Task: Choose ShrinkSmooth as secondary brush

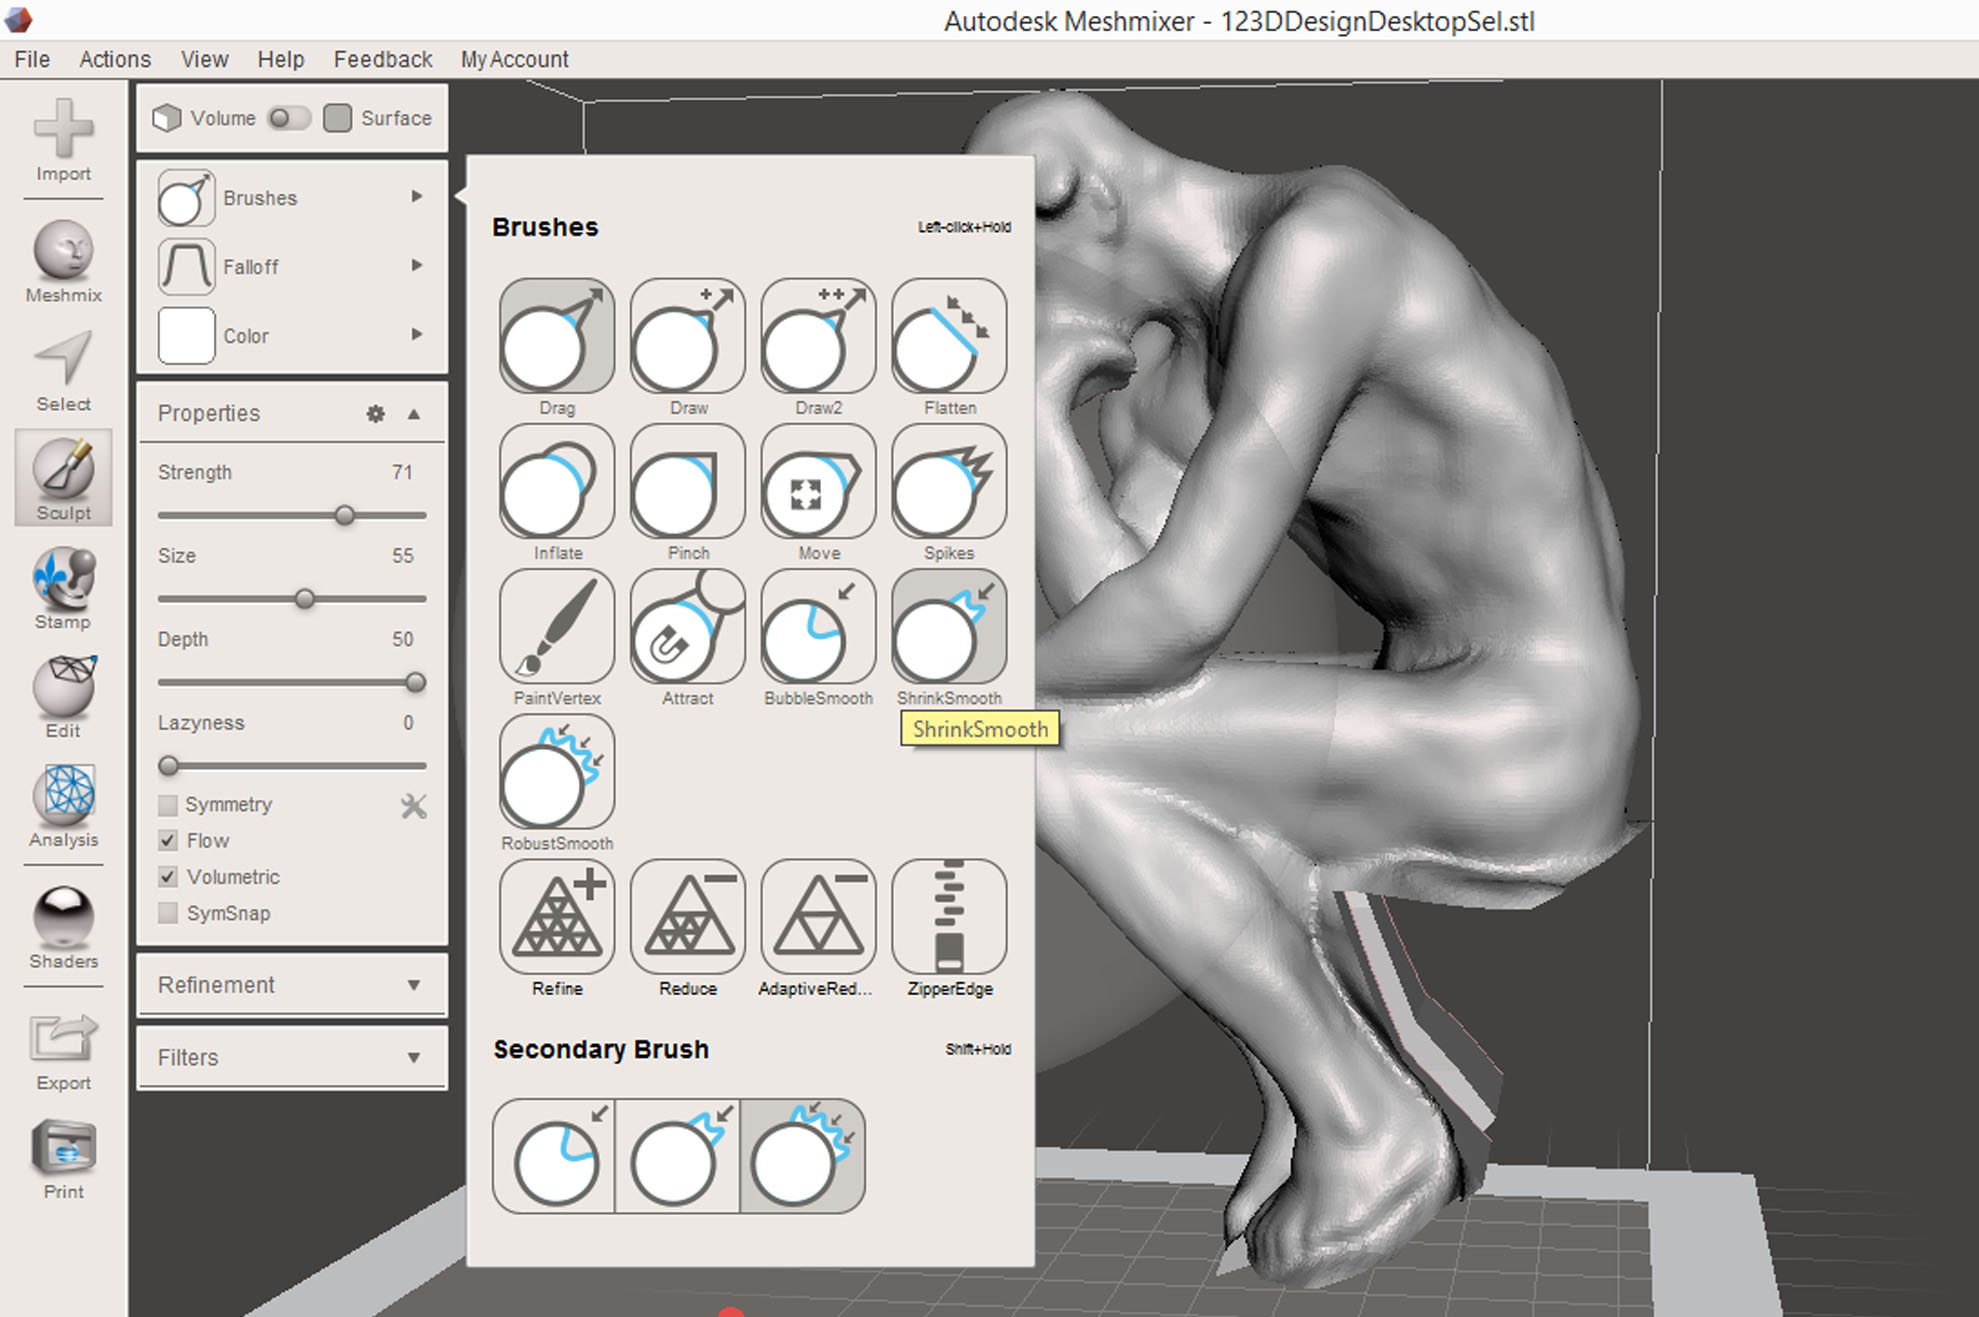Action: 678,1156
